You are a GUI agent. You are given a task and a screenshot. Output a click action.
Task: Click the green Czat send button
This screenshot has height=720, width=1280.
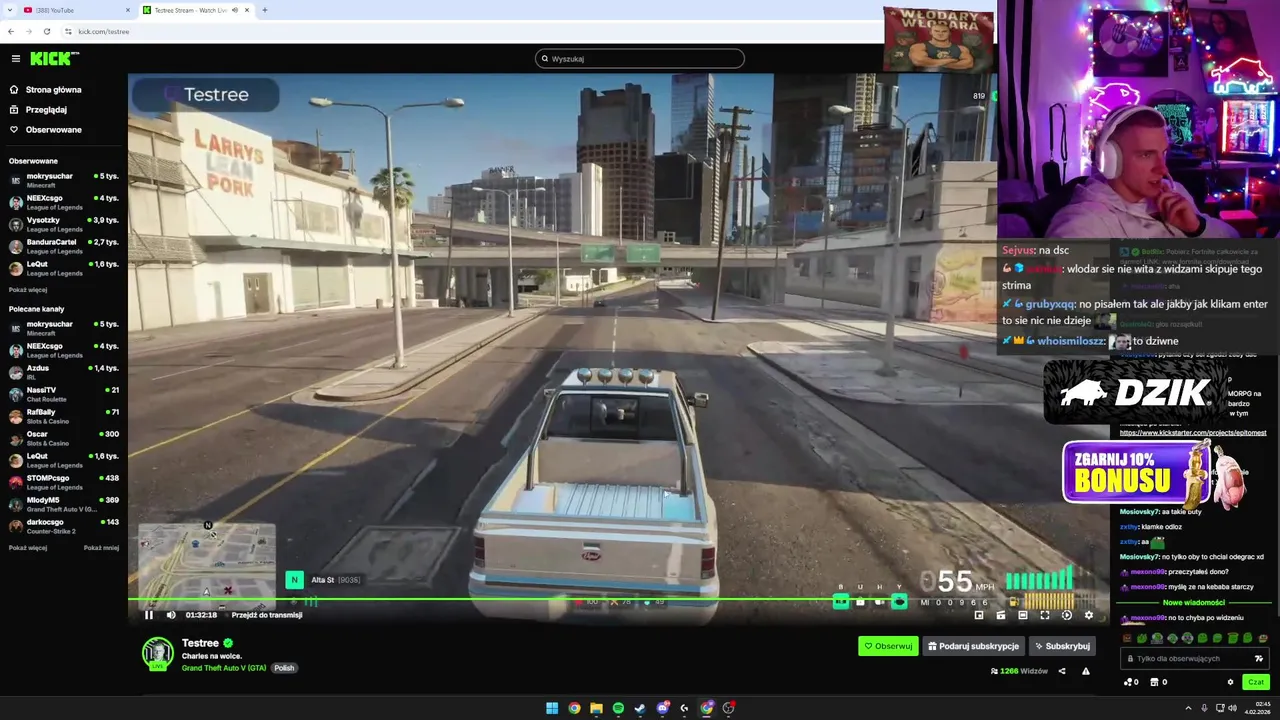coord(1256,682)
